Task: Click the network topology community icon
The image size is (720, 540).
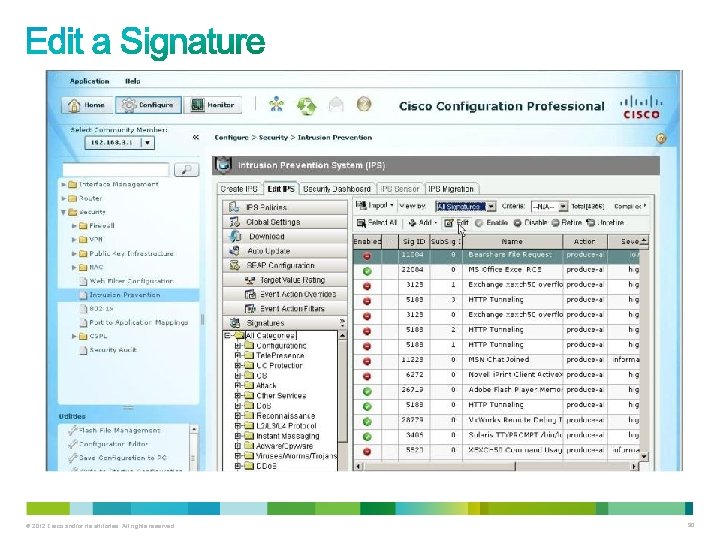Action: [276, 105]
